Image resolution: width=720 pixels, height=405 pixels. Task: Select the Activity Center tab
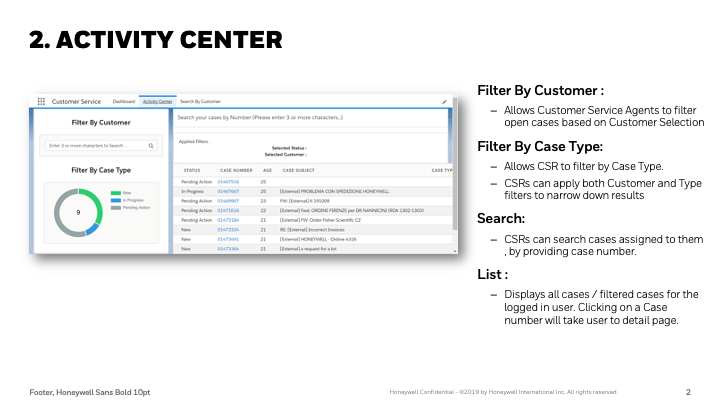coord(157,102)
